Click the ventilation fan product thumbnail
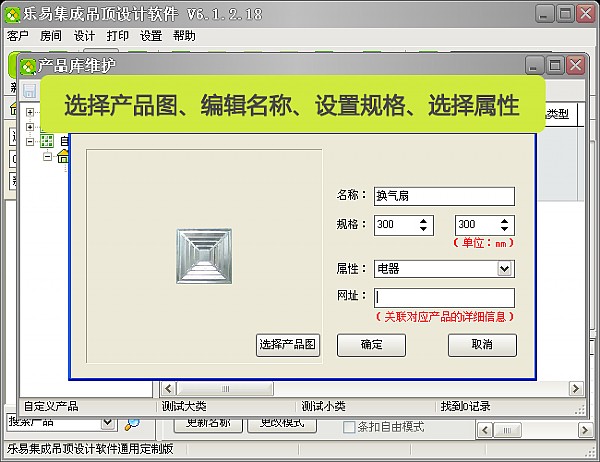 204,254
